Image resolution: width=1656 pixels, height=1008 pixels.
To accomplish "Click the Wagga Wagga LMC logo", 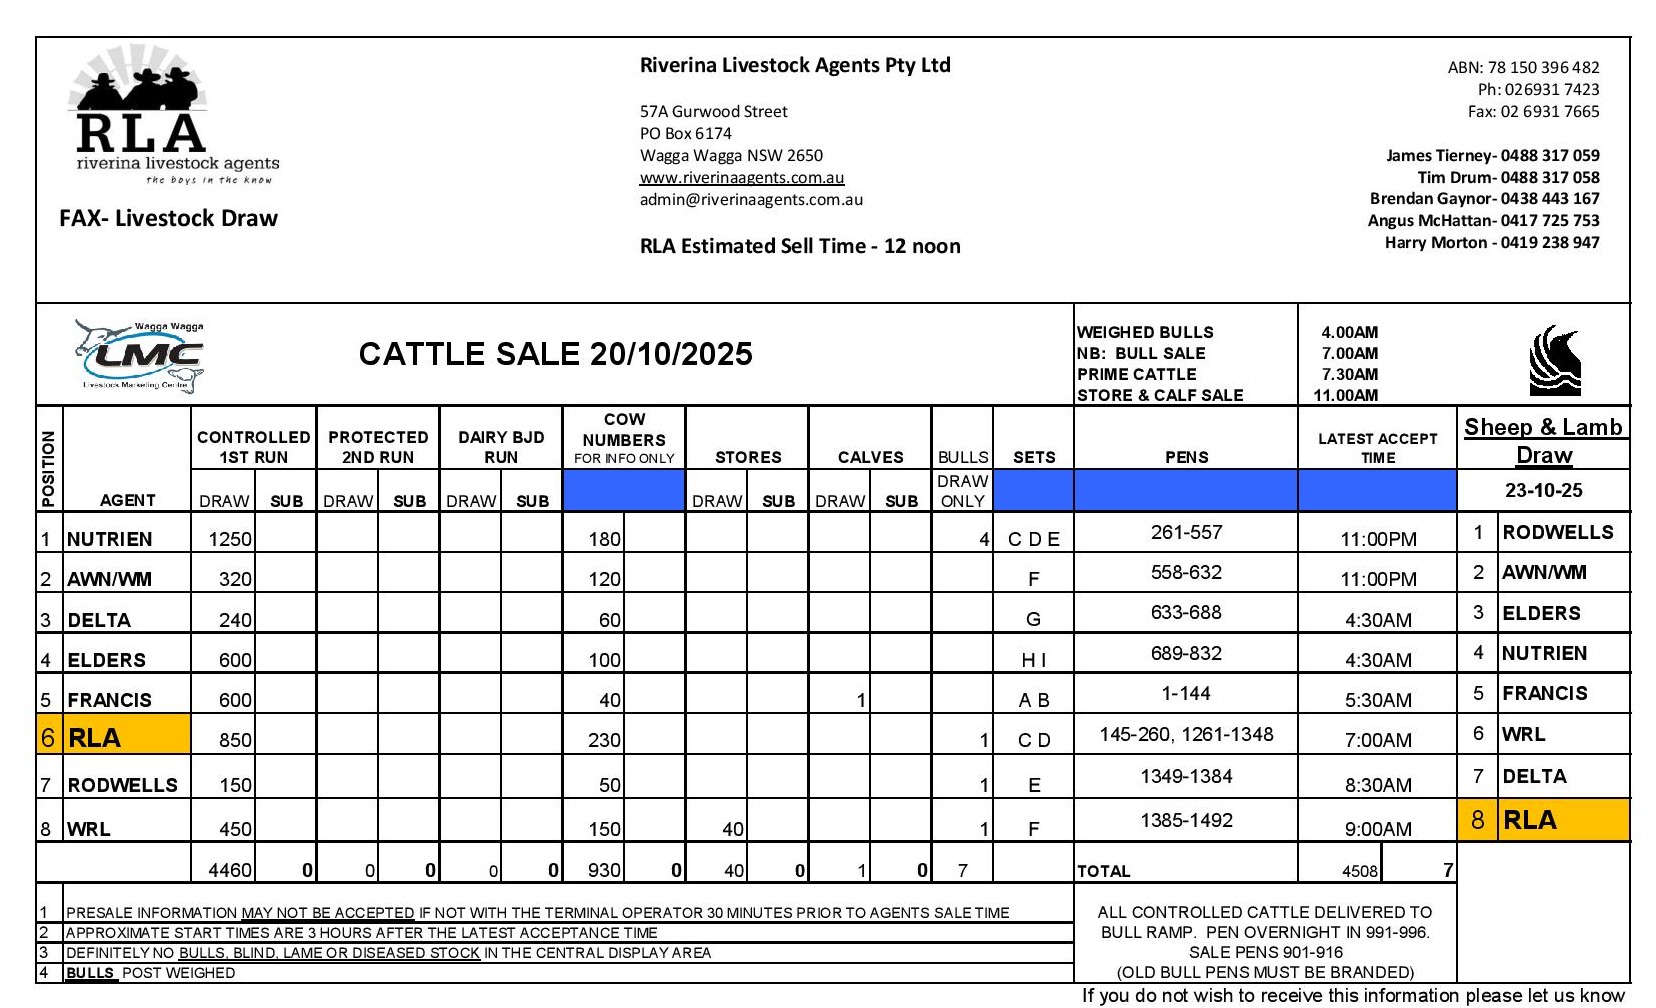I will [x=140, y=356].
